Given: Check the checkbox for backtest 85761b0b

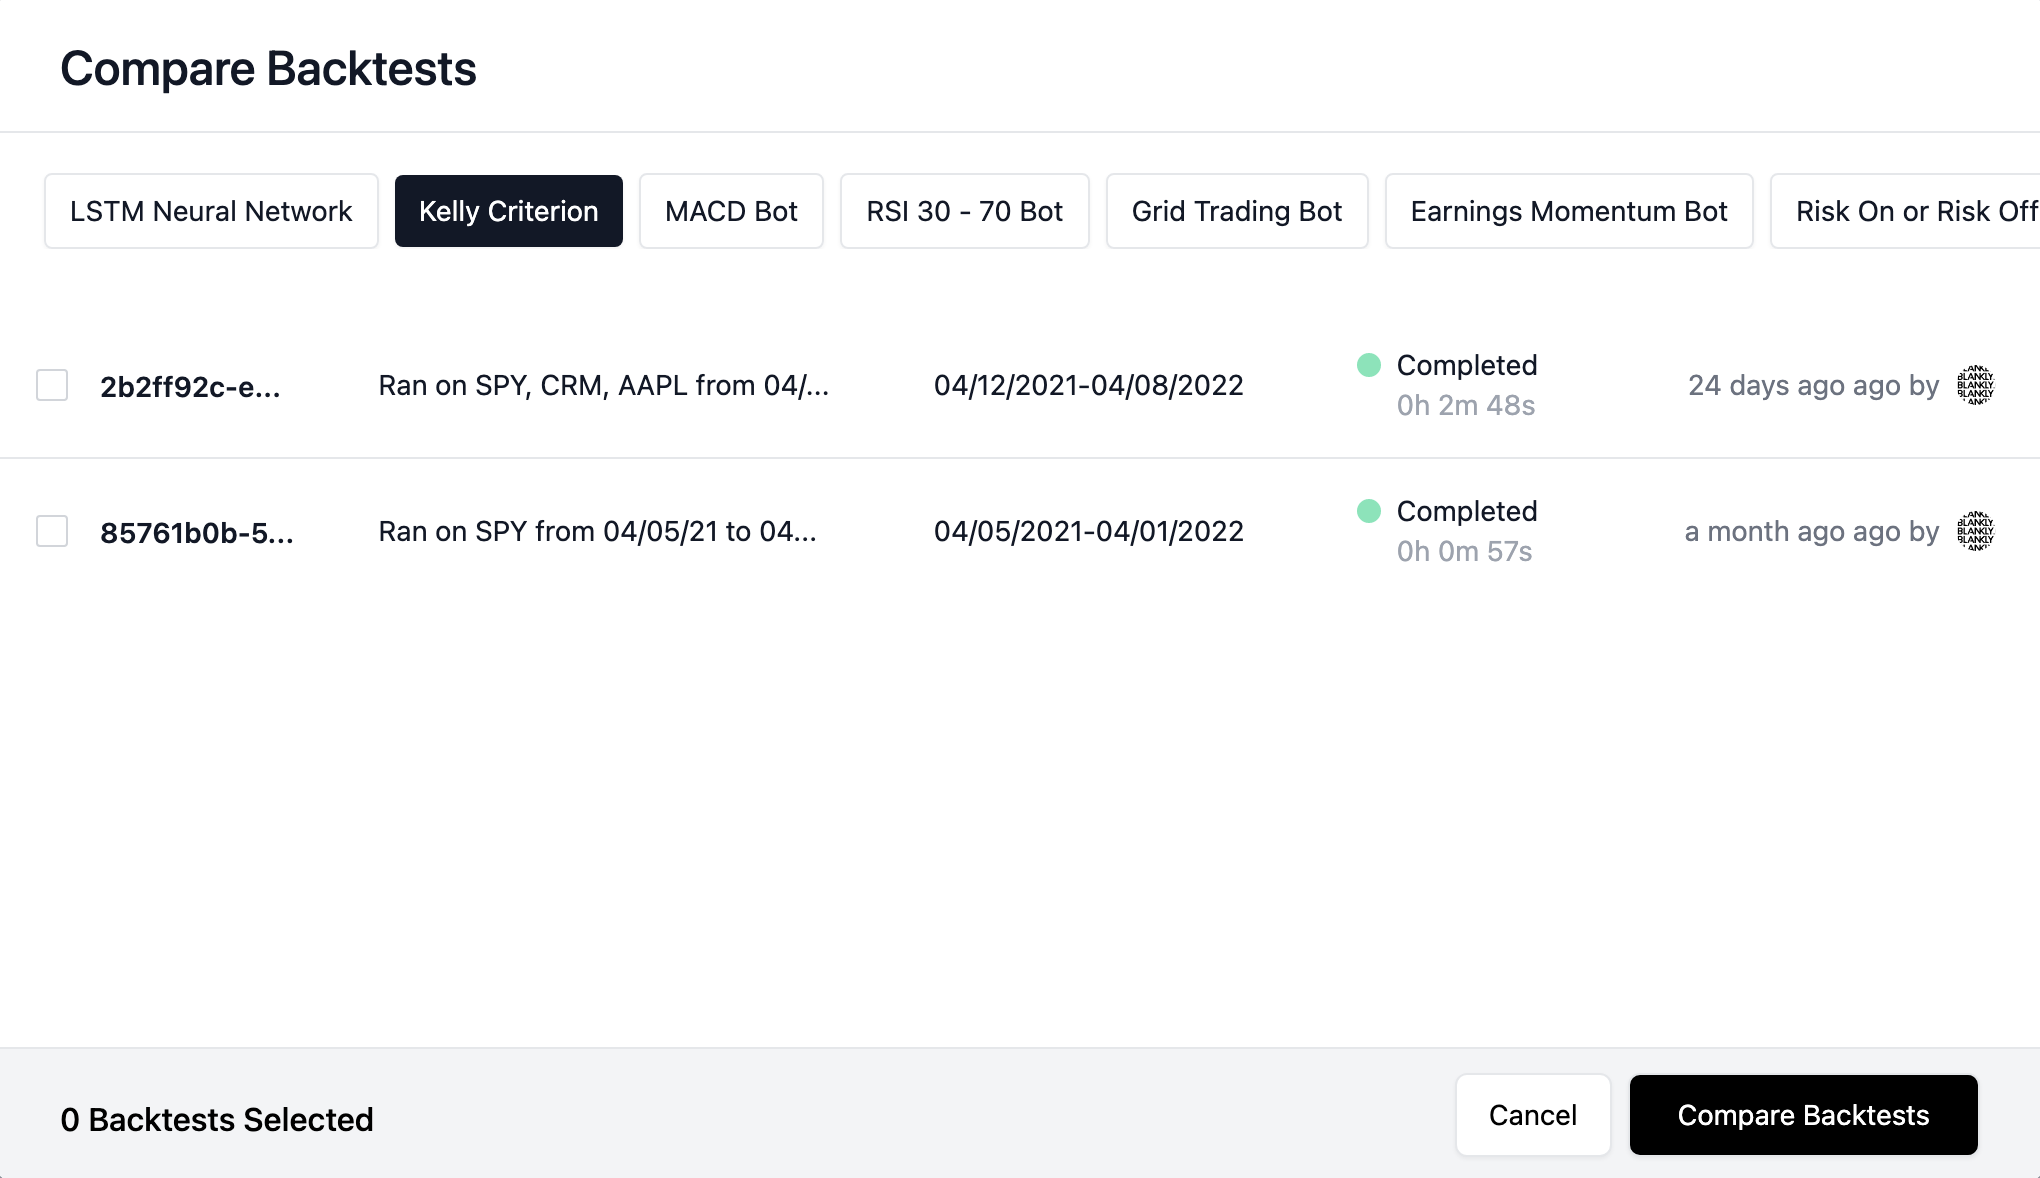Looking at the screenshot, I should (x=52, y=531).
